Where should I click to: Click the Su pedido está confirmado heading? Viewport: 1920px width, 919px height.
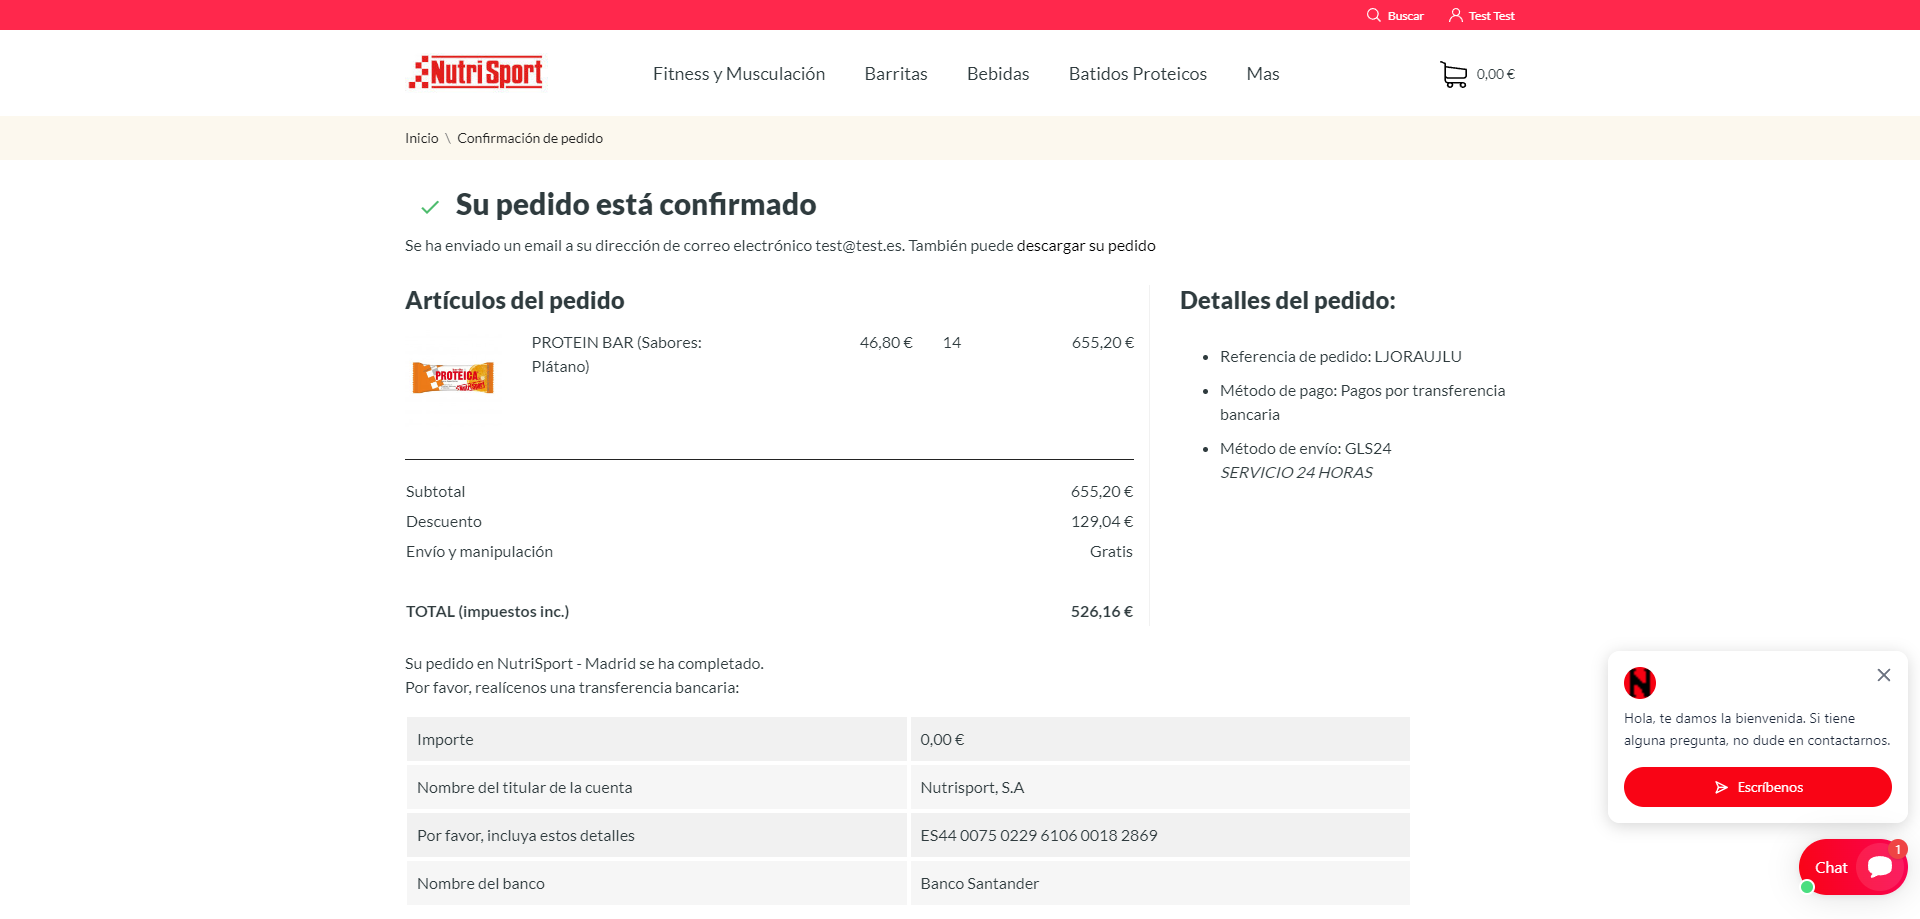pos(636,205)
